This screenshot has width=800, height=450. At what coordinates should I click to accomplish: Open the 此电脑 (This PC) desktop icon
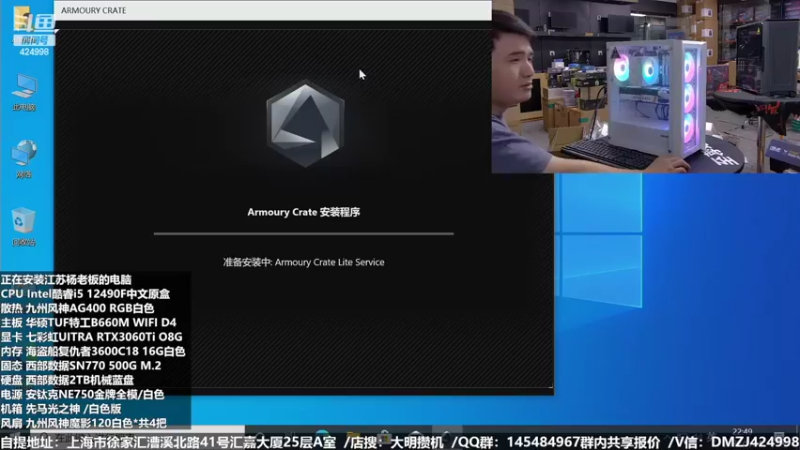pyautogui.click(x=24, y=92)
